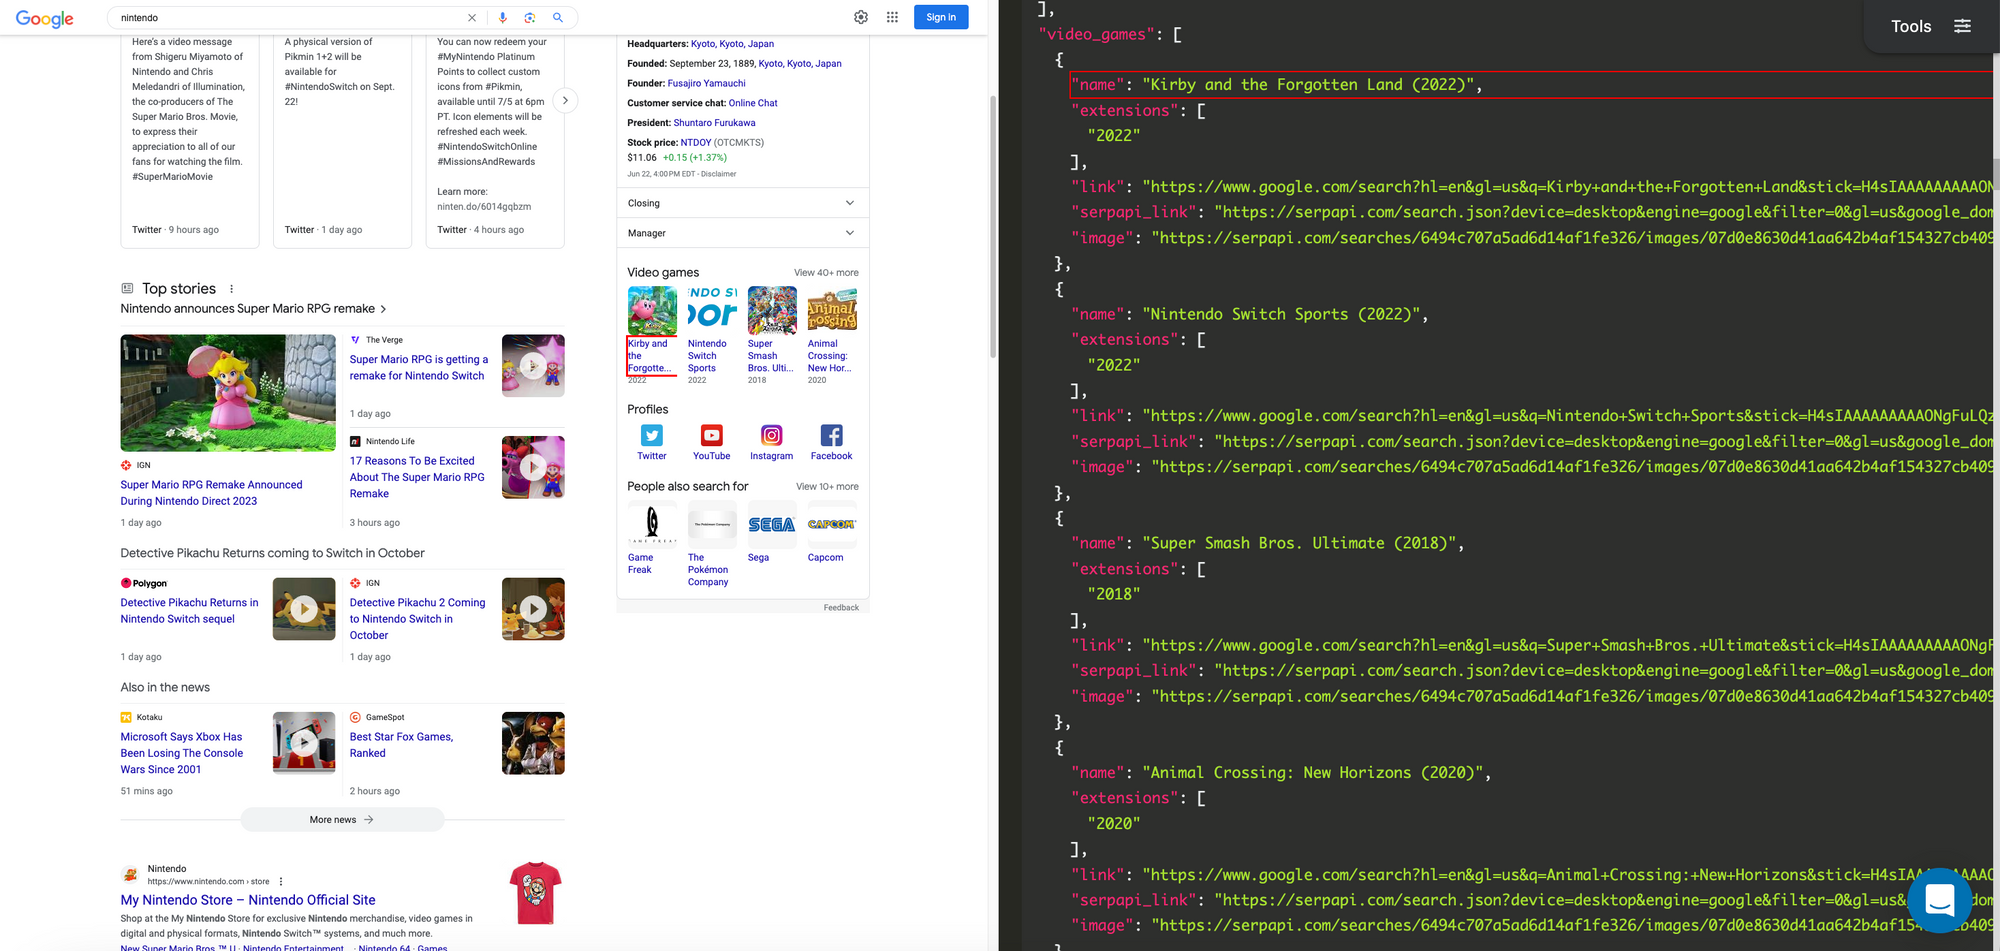Viewport: 2000px width, 951px height.
Task: Open Nintendo's Instagram profile
Action: click(772, 442)
